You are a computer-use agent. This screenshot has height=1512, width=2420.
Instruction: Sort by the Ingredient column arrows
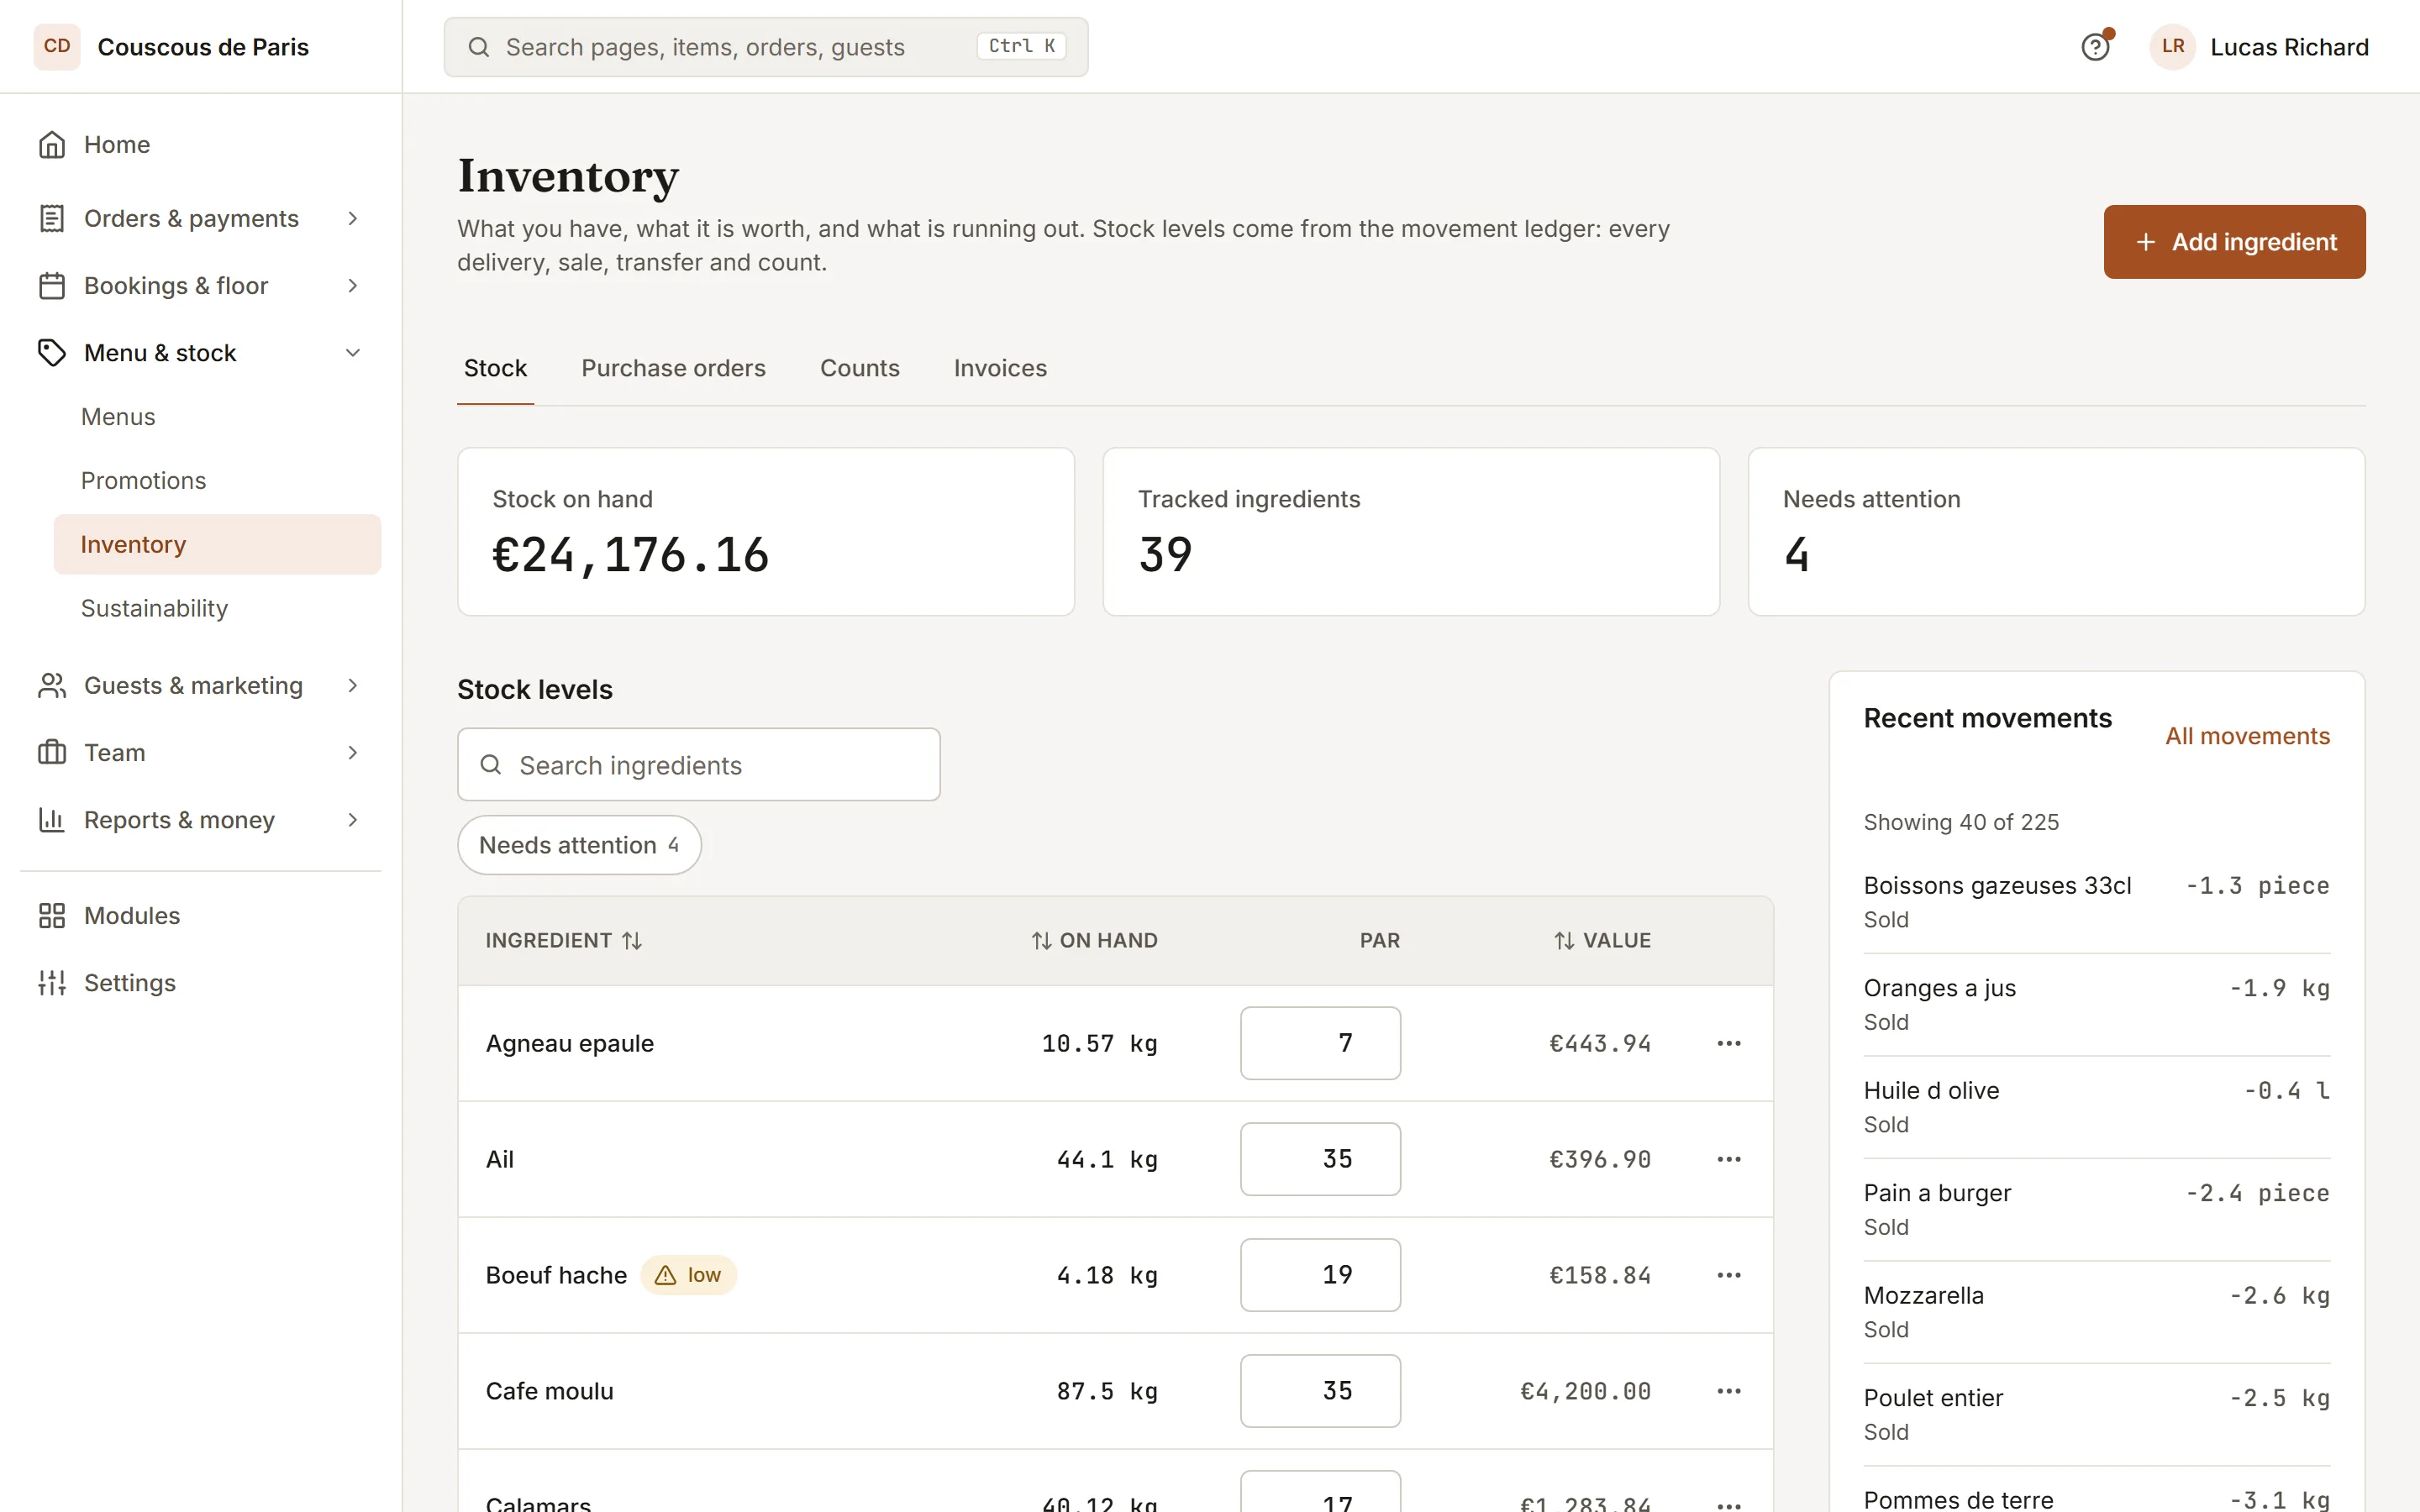pos(632,941)
